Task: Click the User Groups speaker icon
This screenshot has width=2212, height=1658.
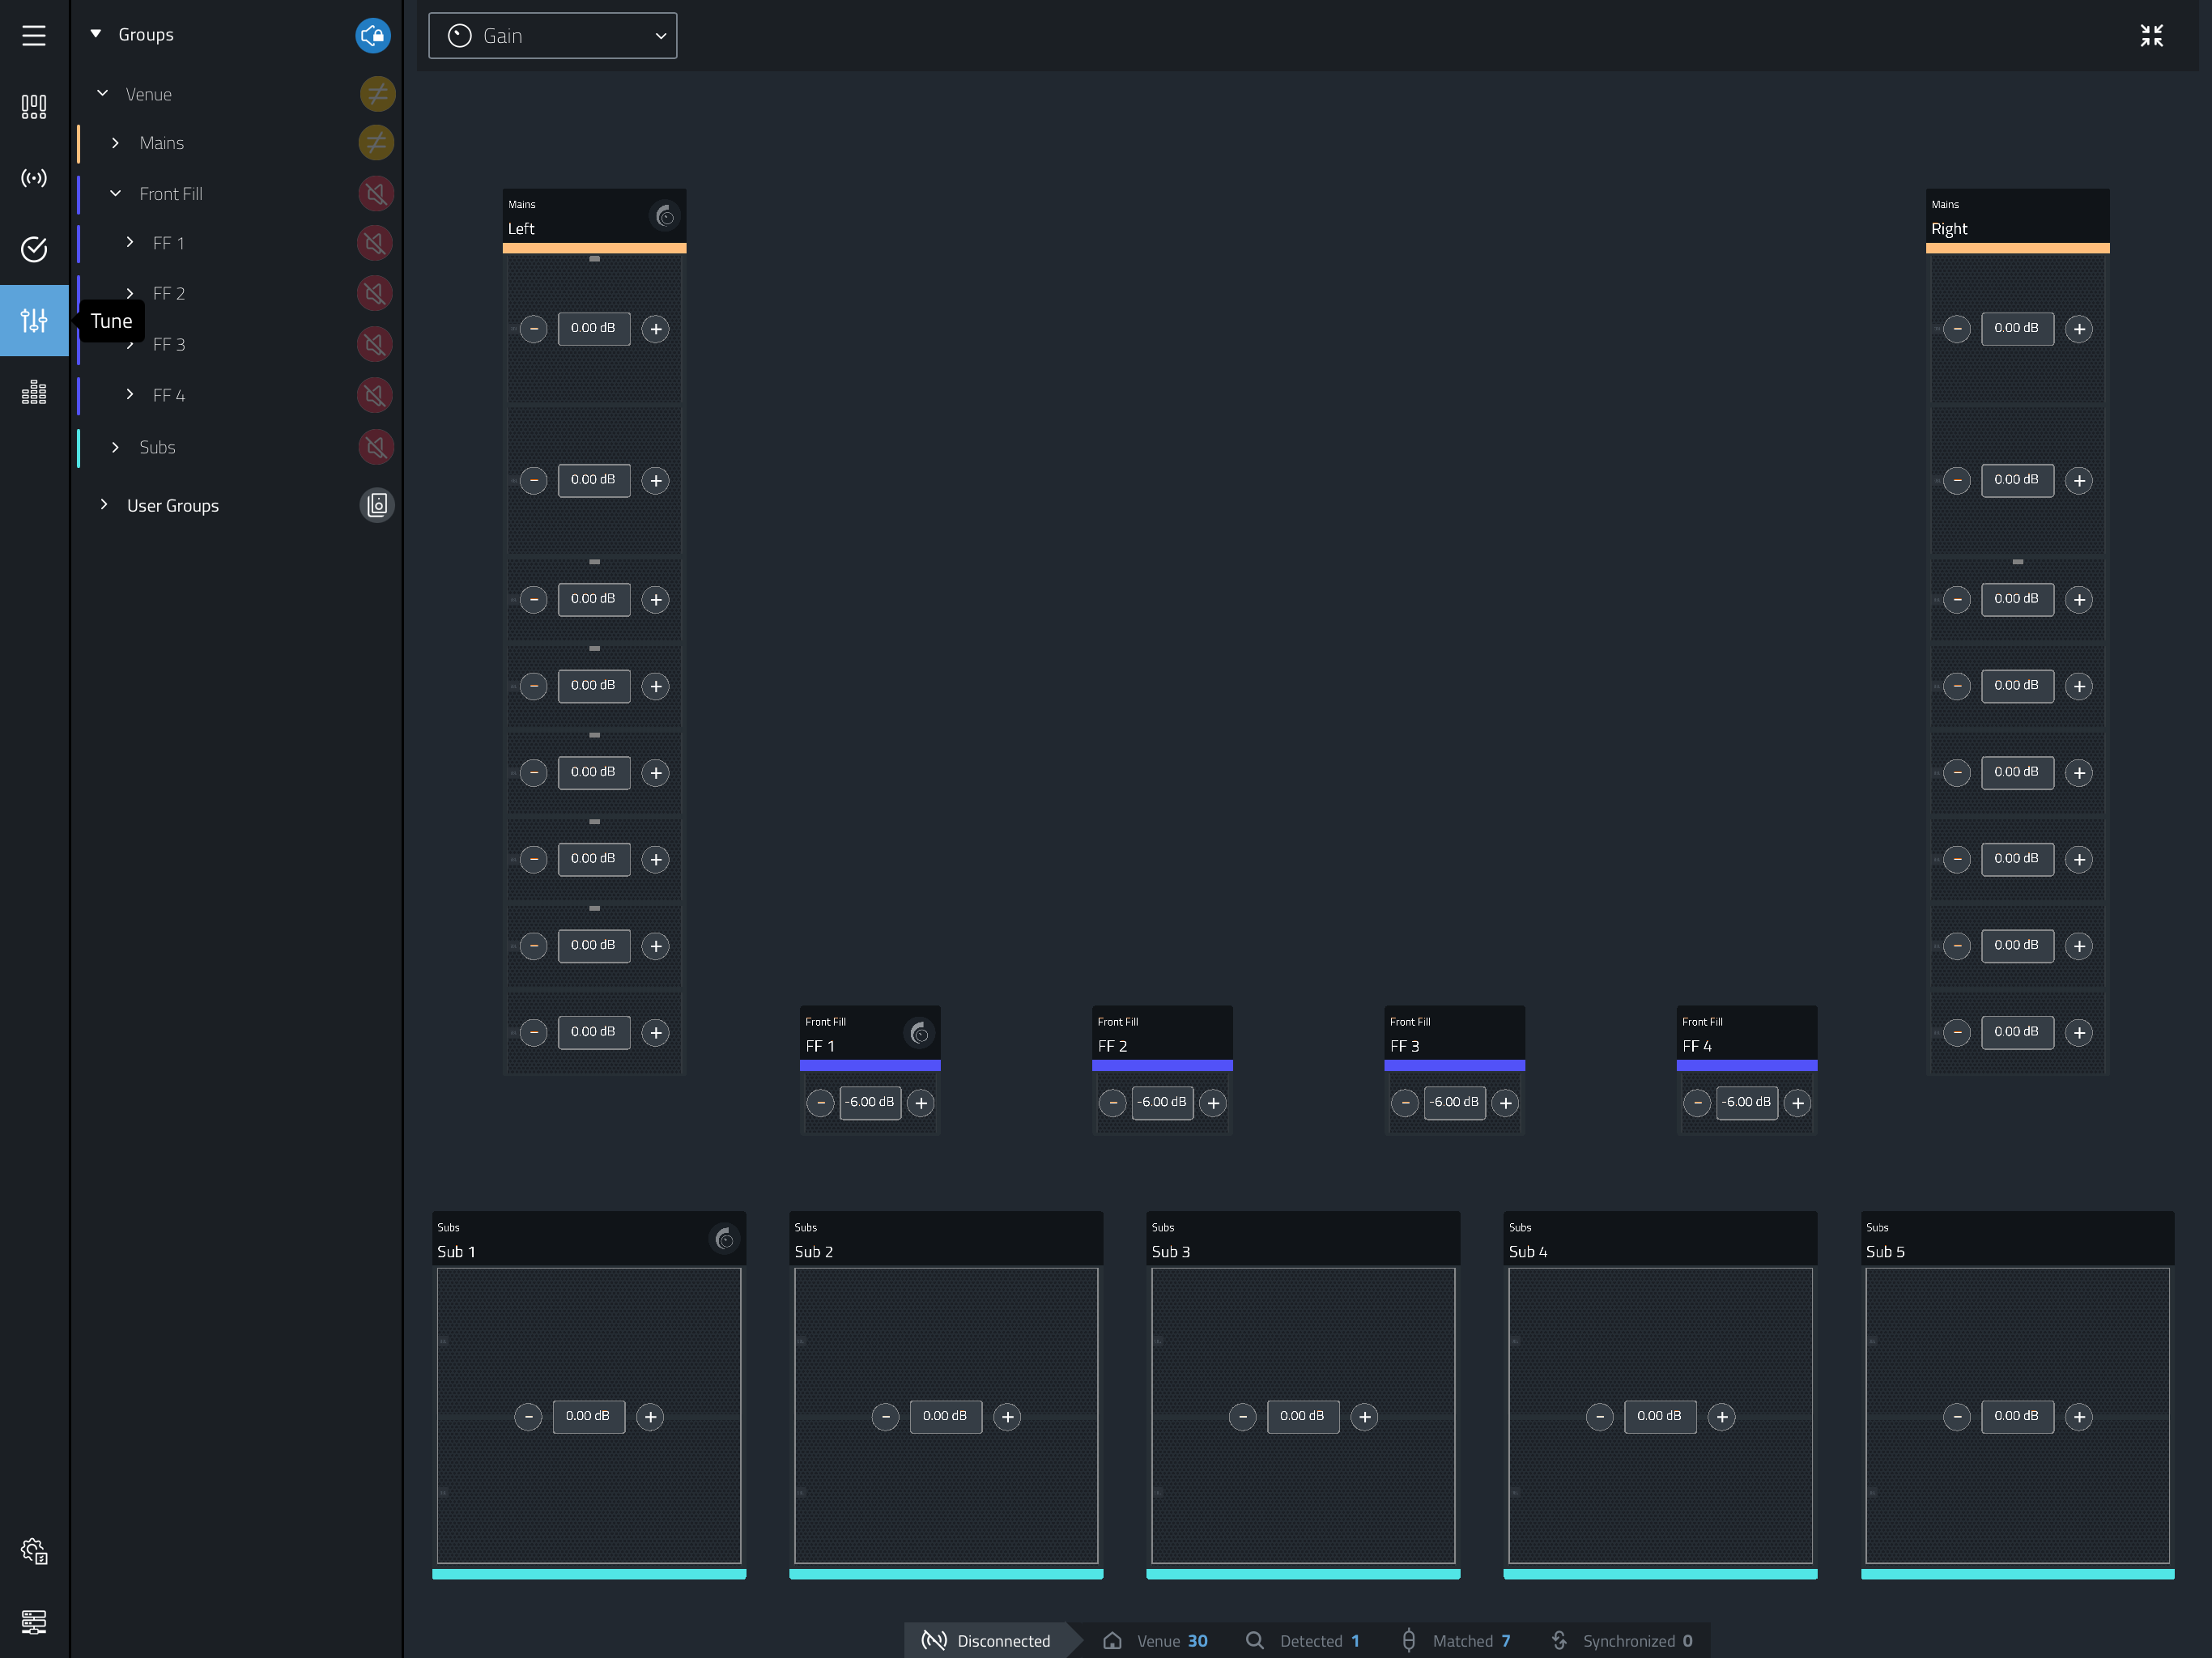Action: [x=377, y=505]
